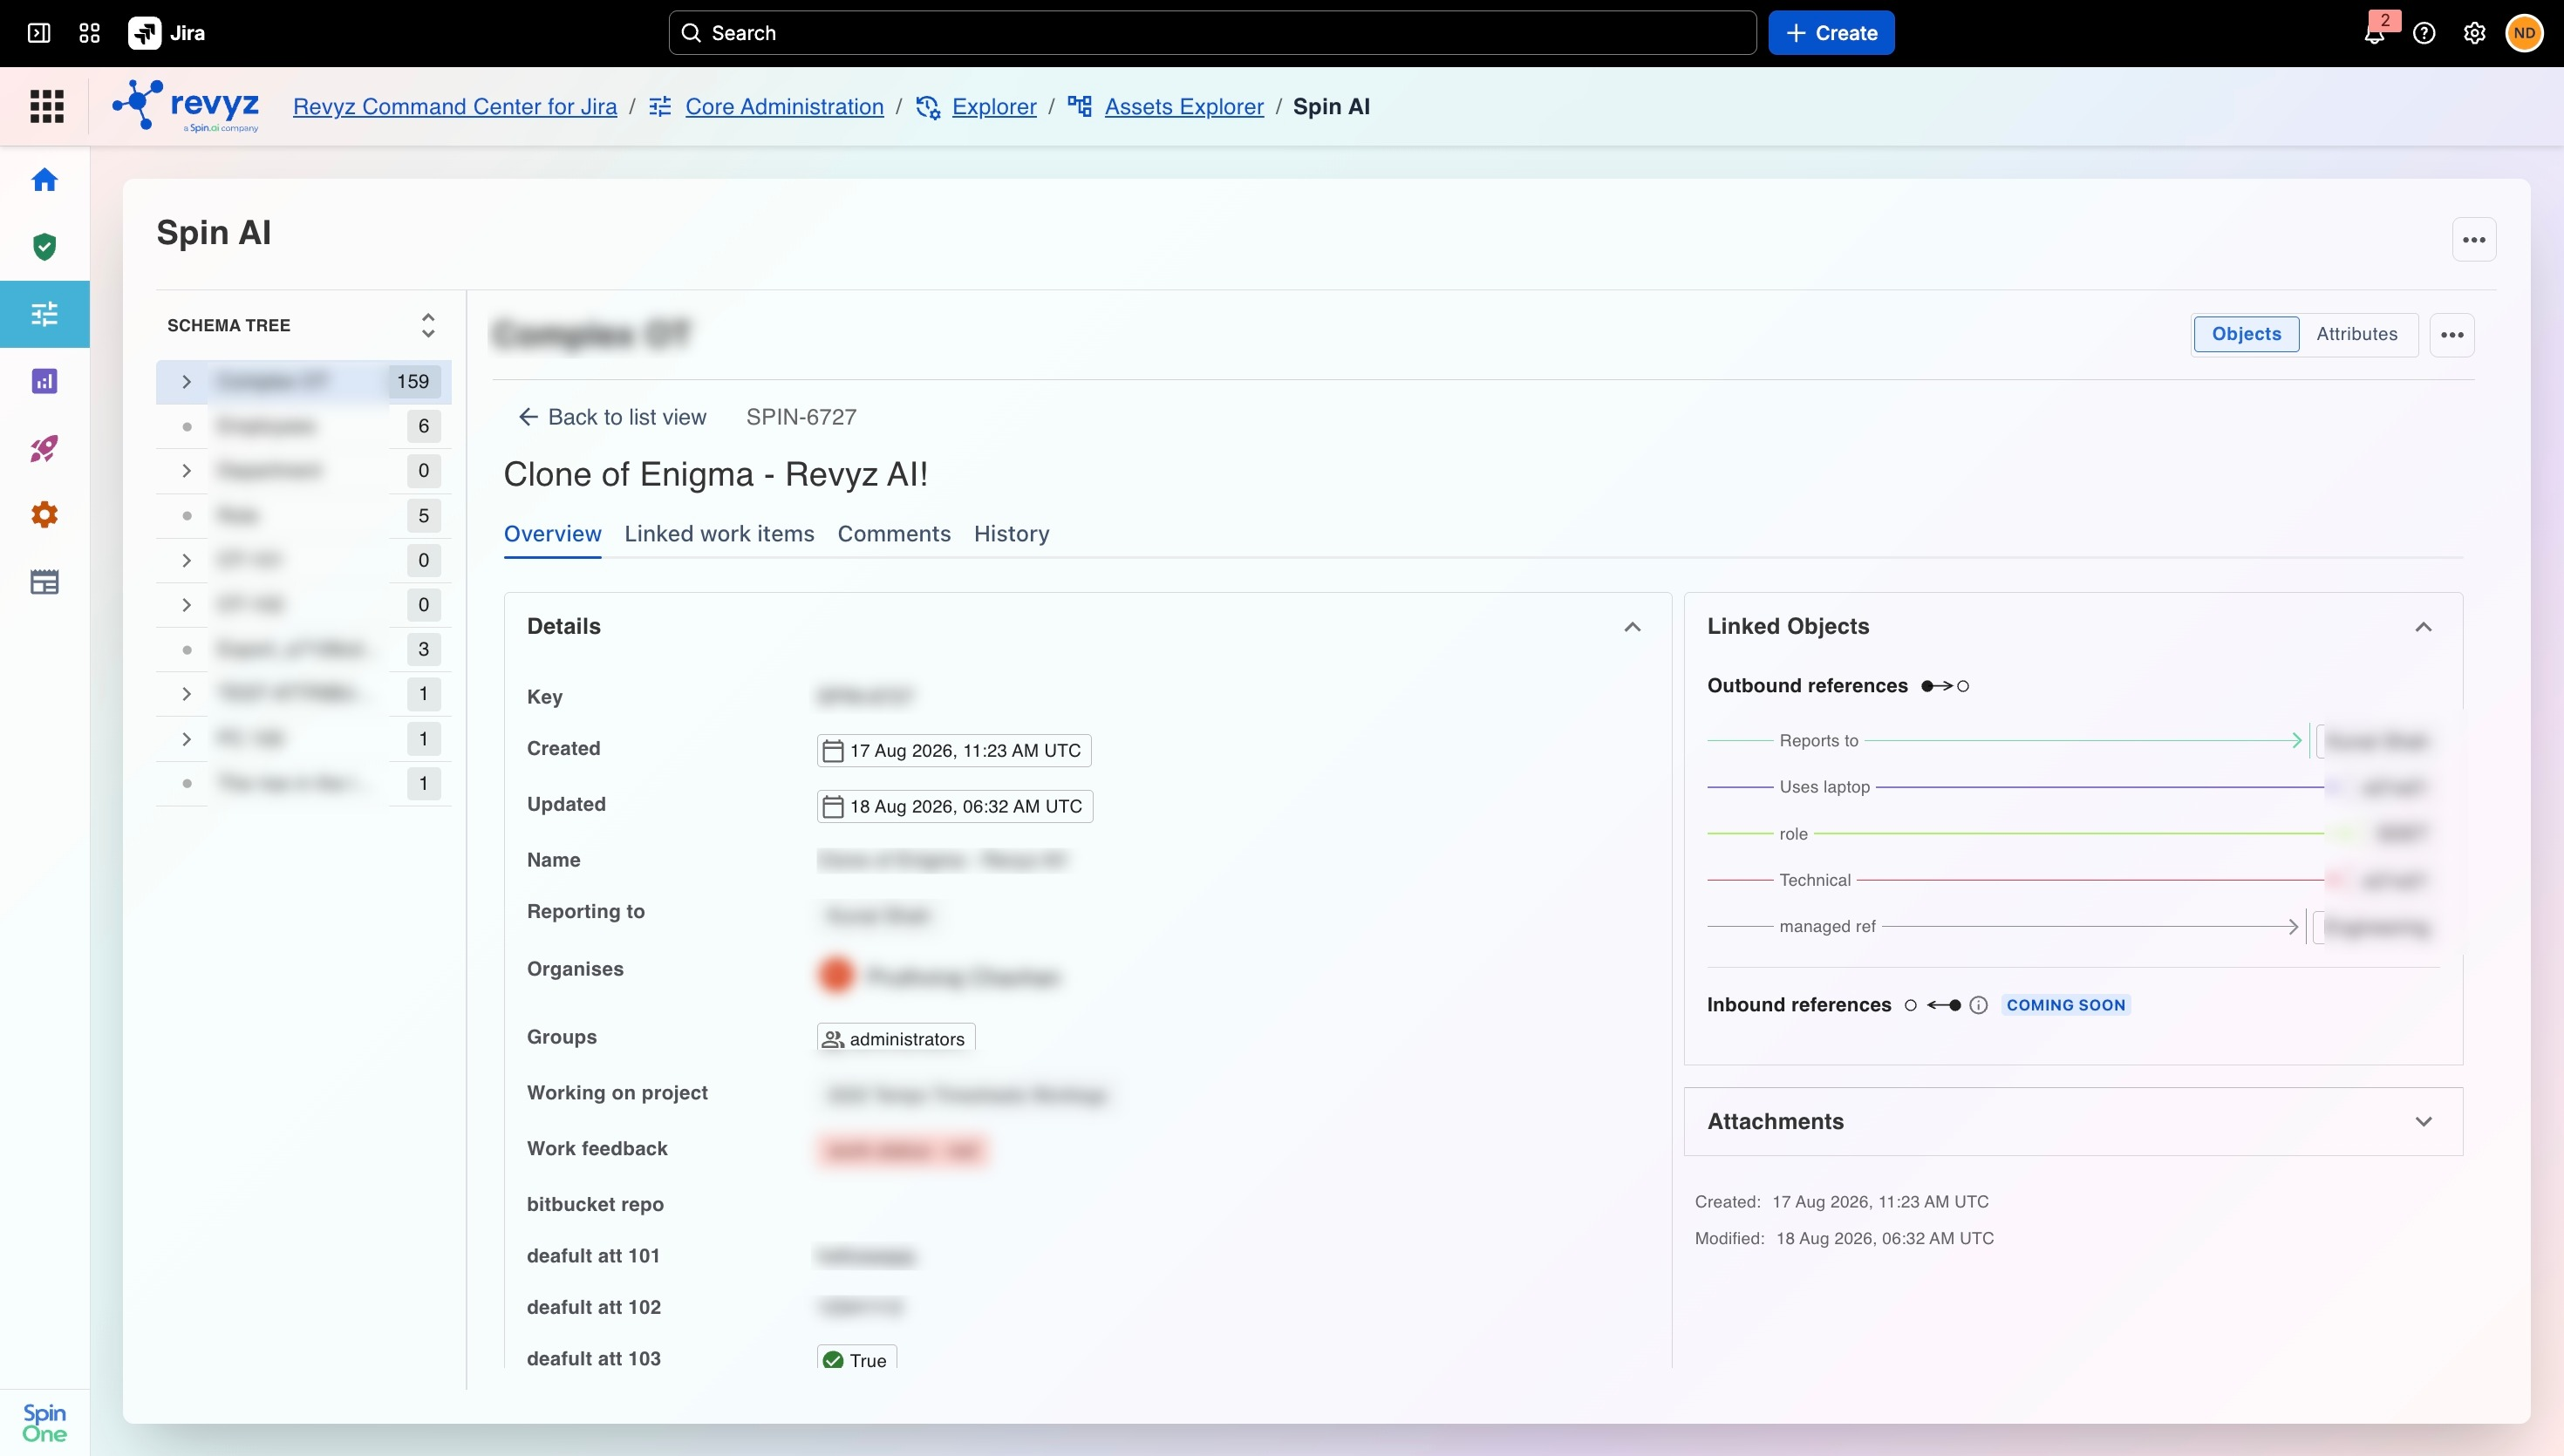2564x1456 pixels.
Task: Open Revyz Command Center for Jira breadcrumb
Action: coord(455,107)
